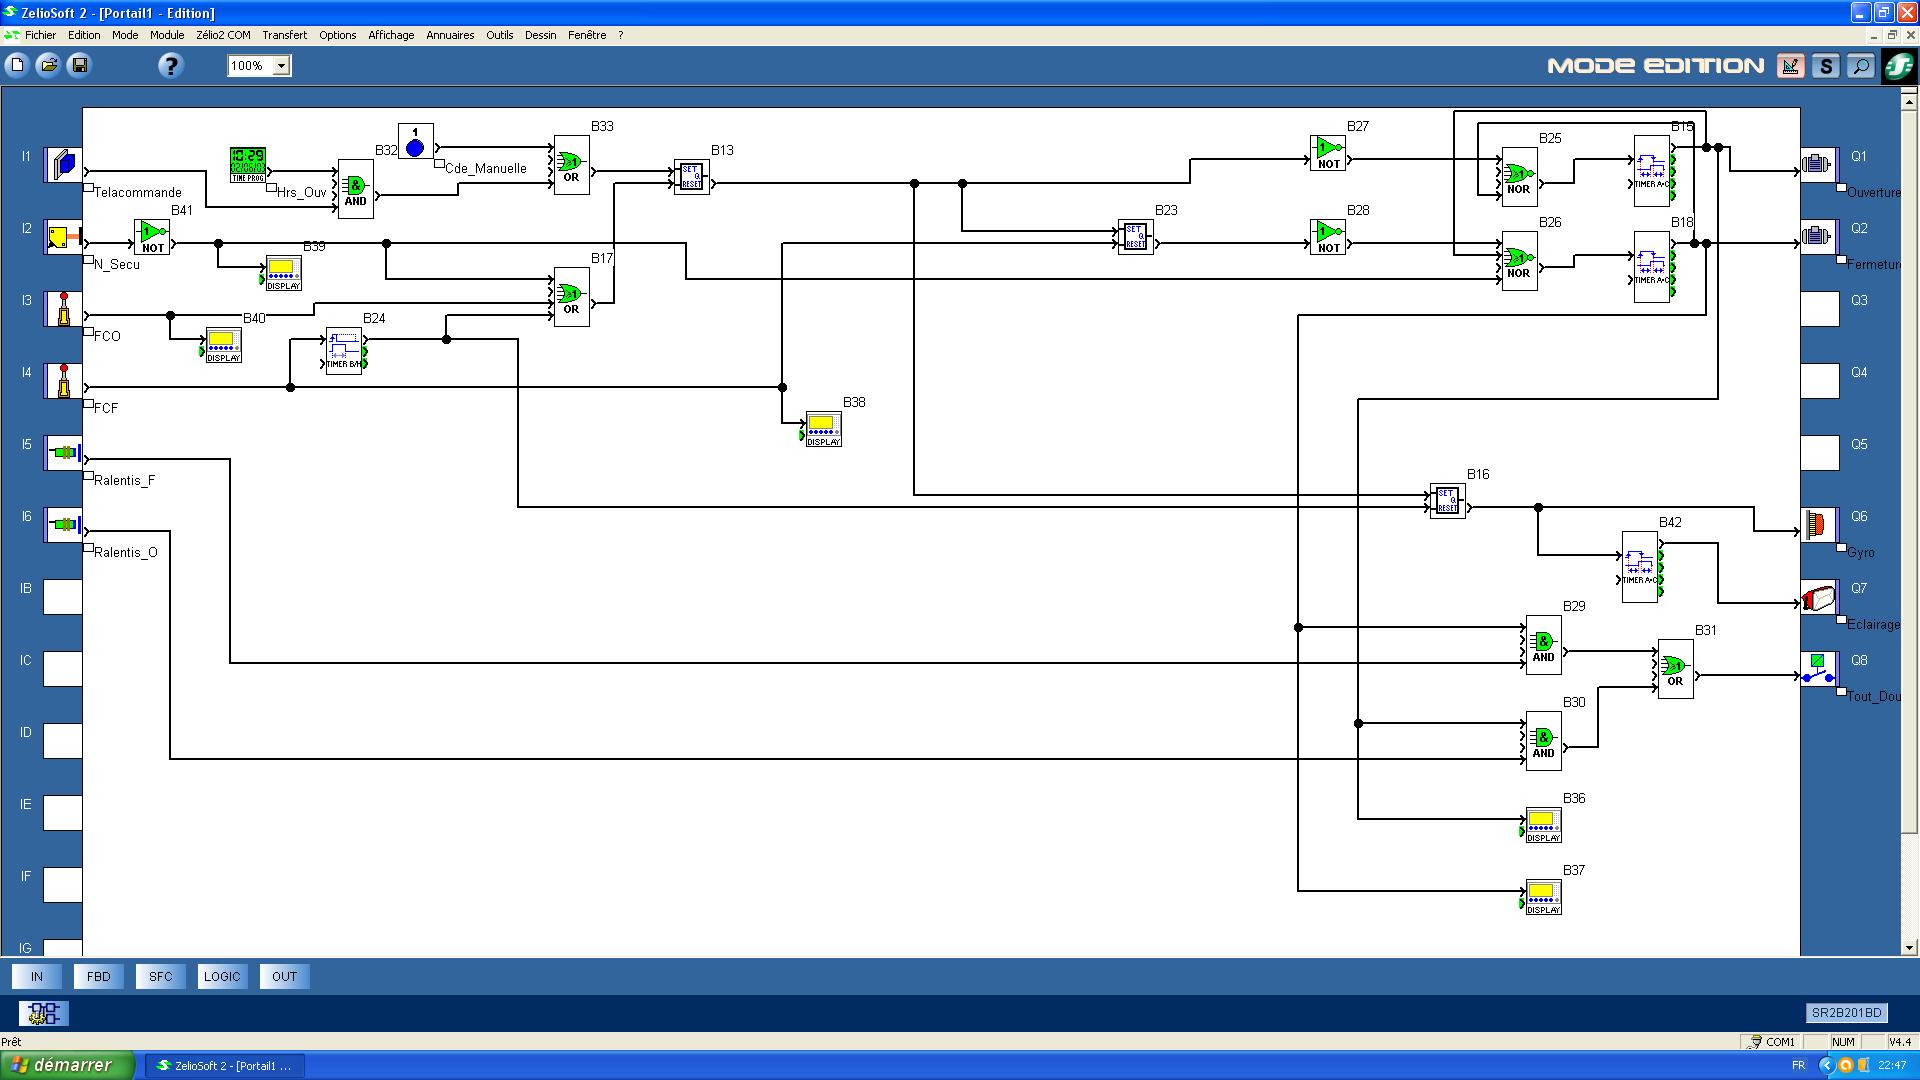Select the B24 TIMER B/H block

point(344,351)
